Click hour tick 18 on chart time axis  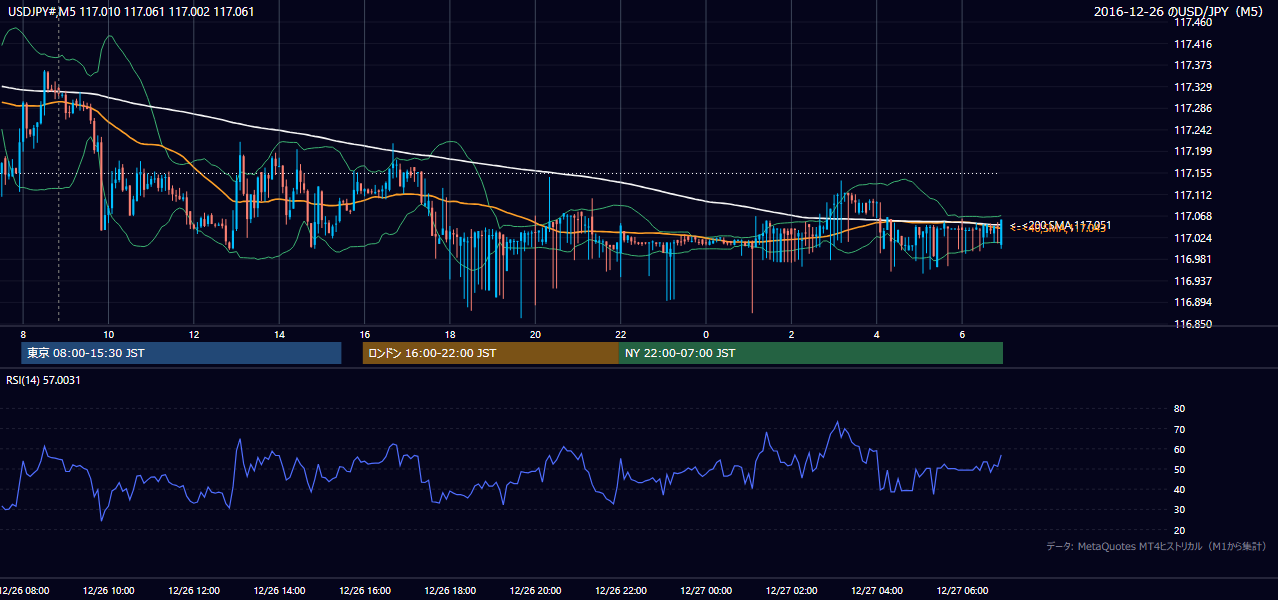[x=450, y=334]
